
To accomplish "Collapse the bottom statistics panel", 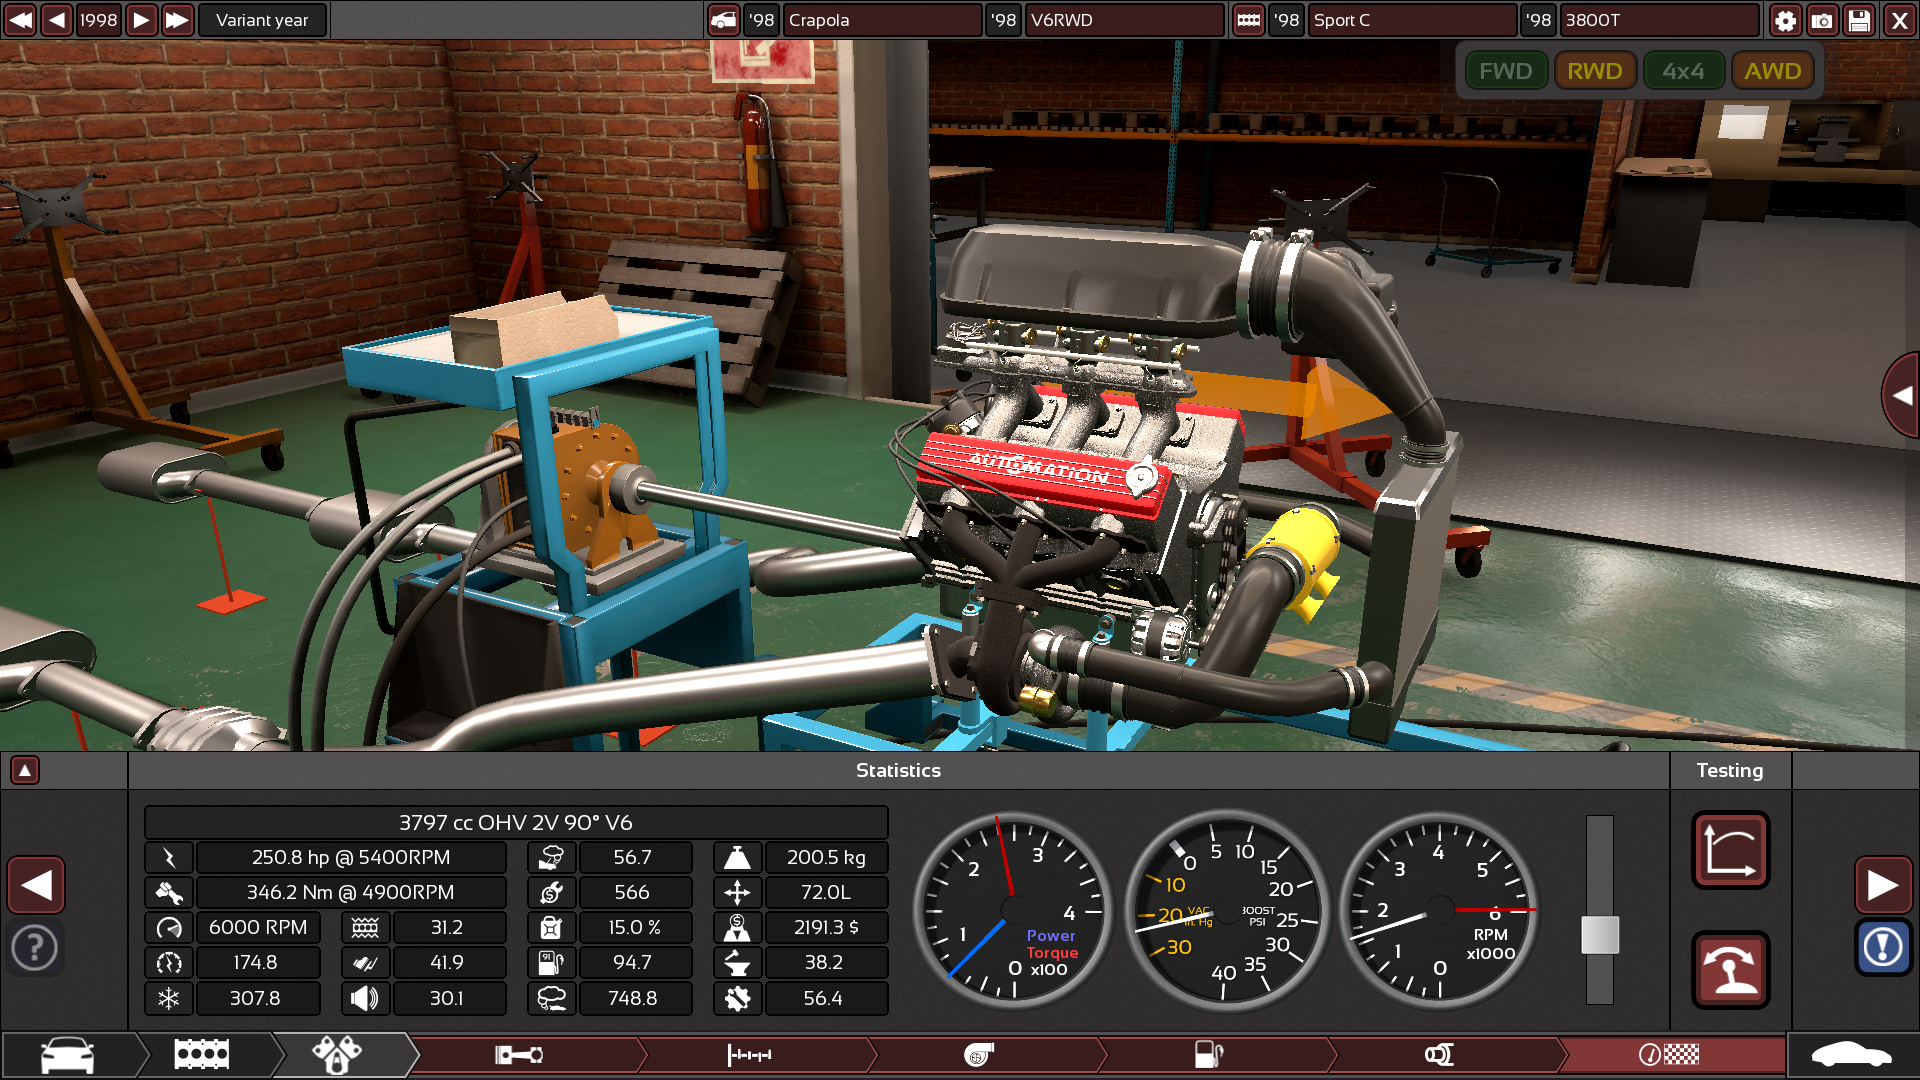I will point(25,770).
